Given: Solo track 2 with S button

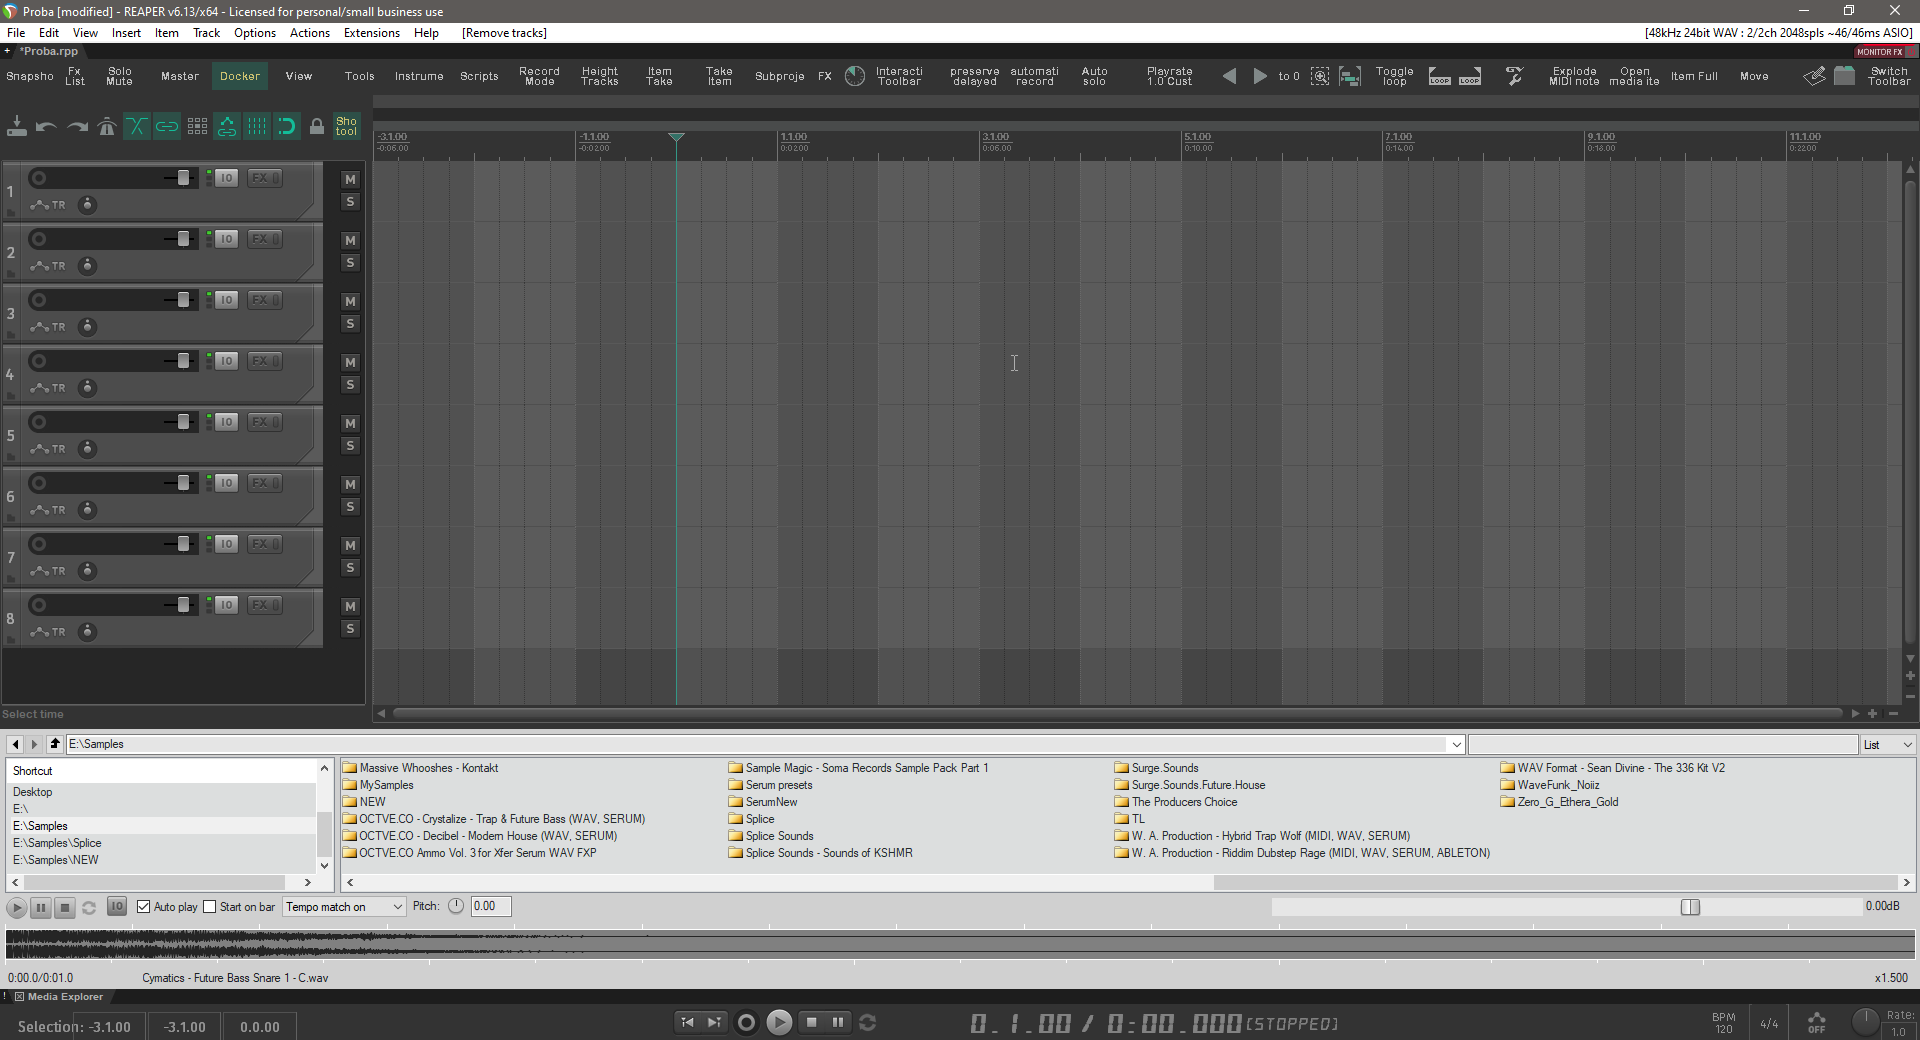Looking at the screenshot, I should (x=350, y=263).
